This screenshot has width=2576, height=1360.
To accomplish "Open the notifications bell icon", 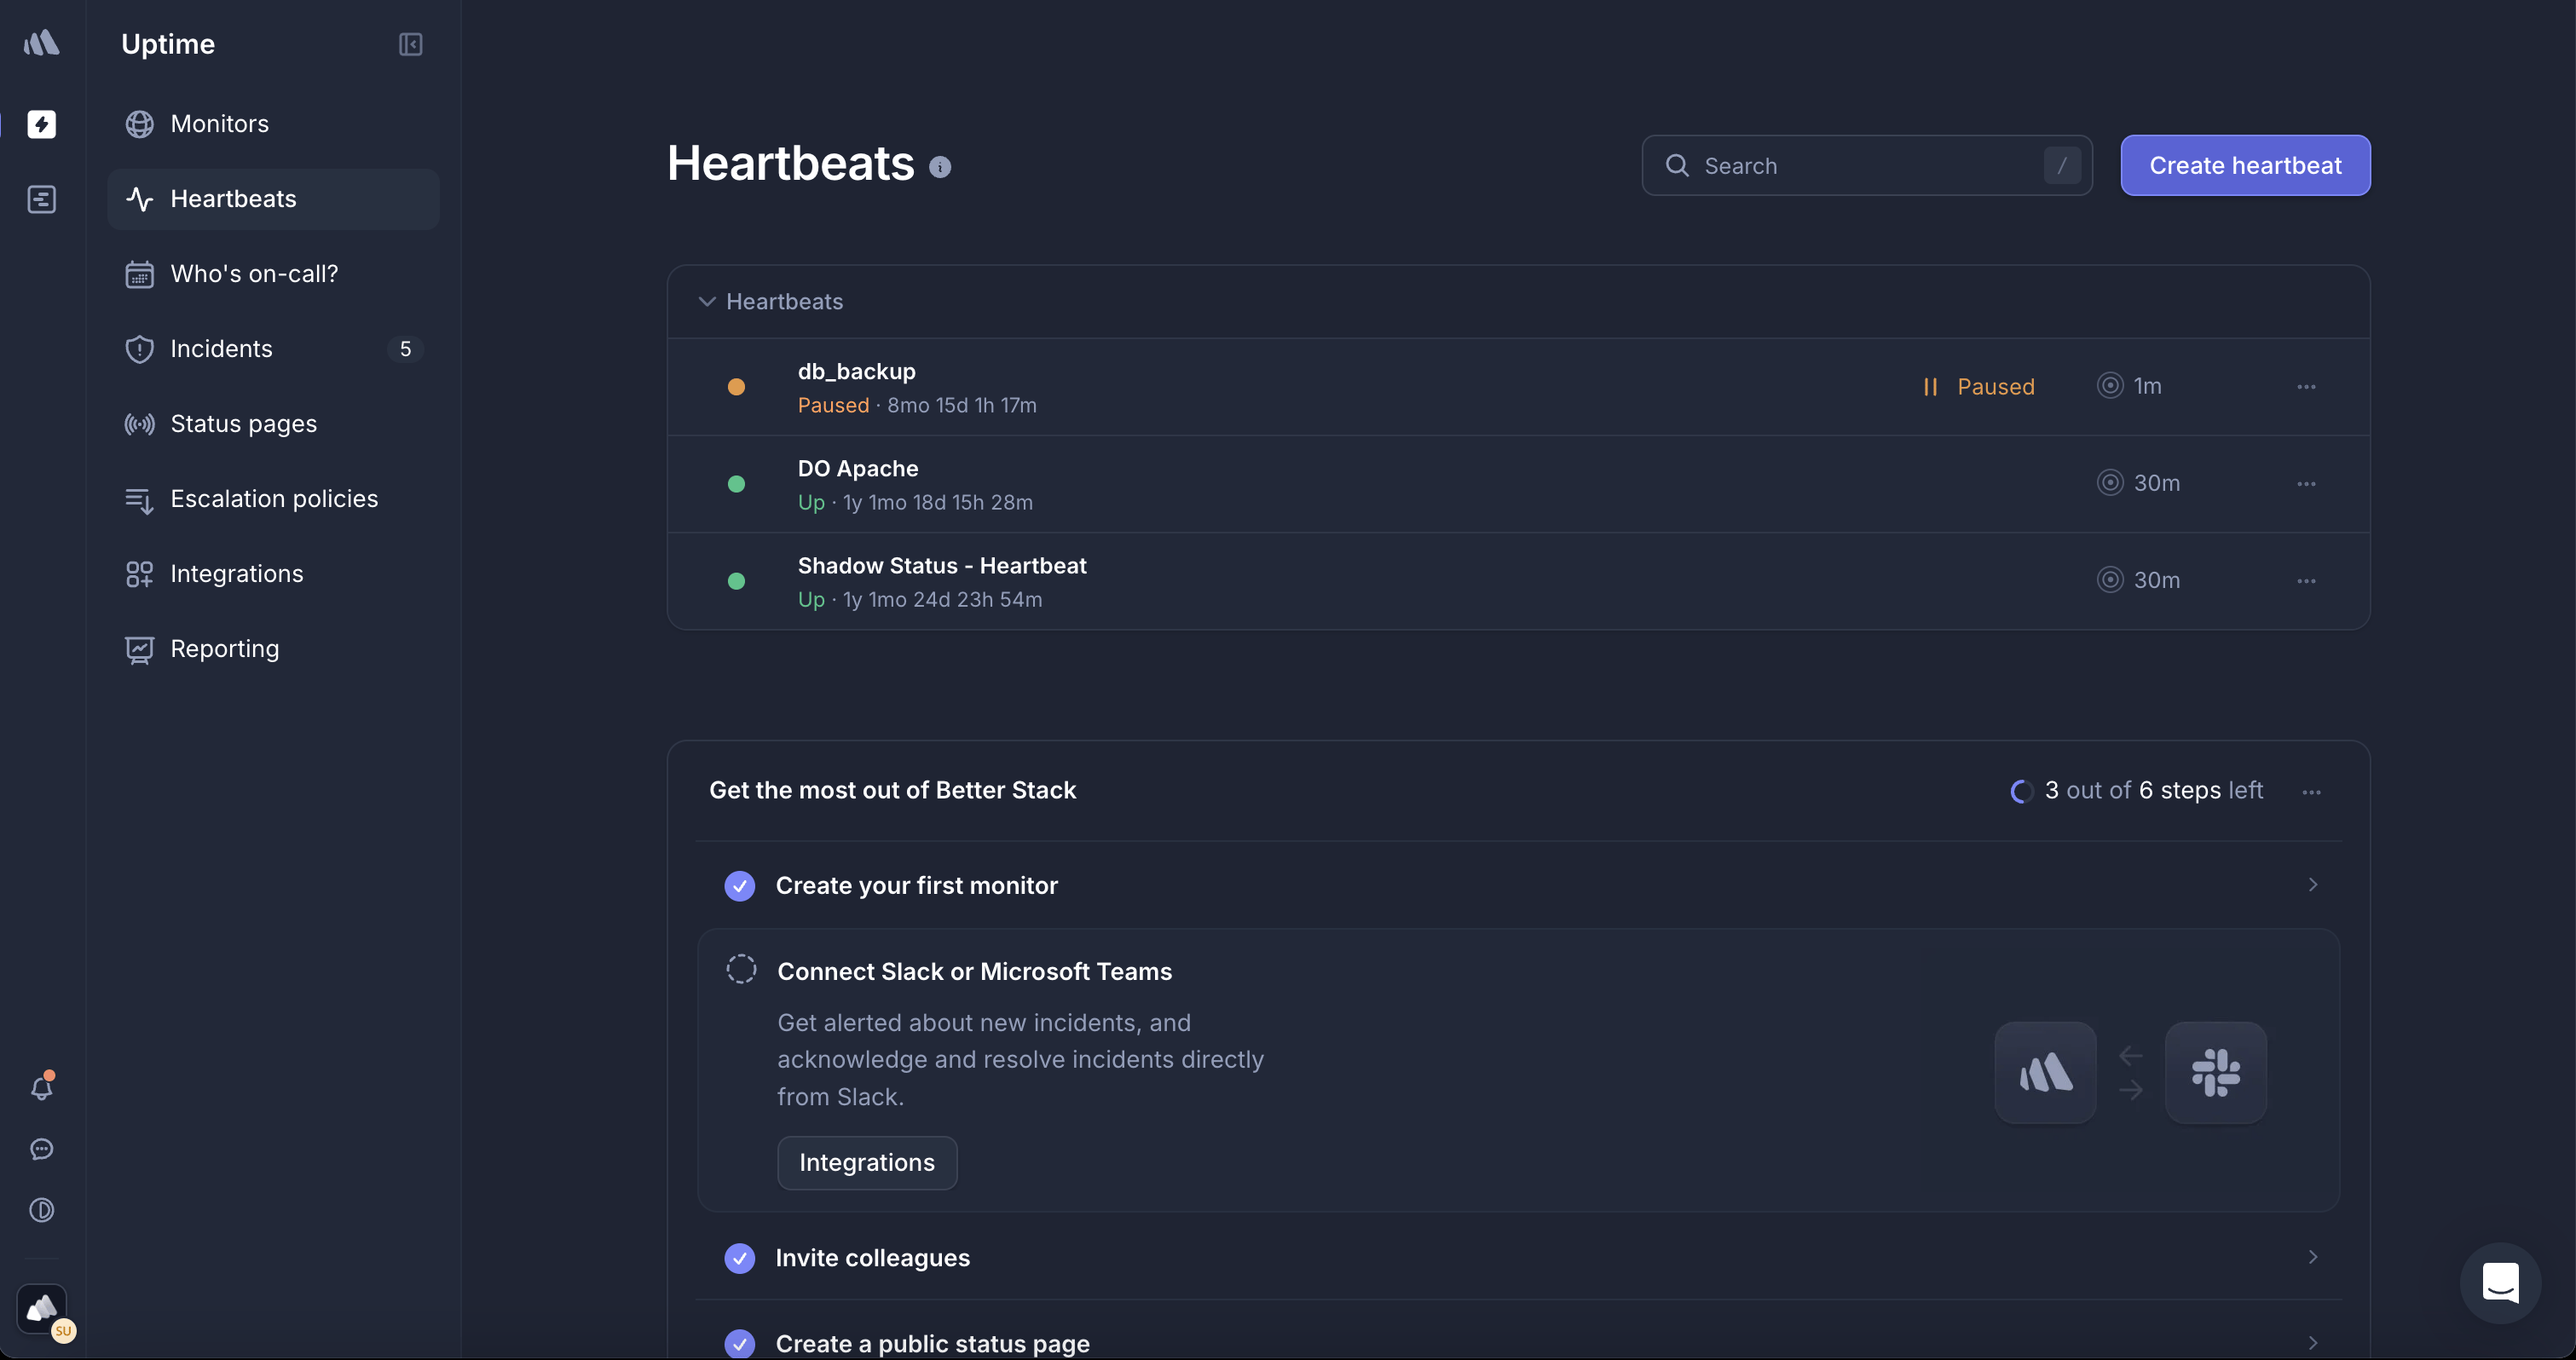I will click(x=42, y=1088).
